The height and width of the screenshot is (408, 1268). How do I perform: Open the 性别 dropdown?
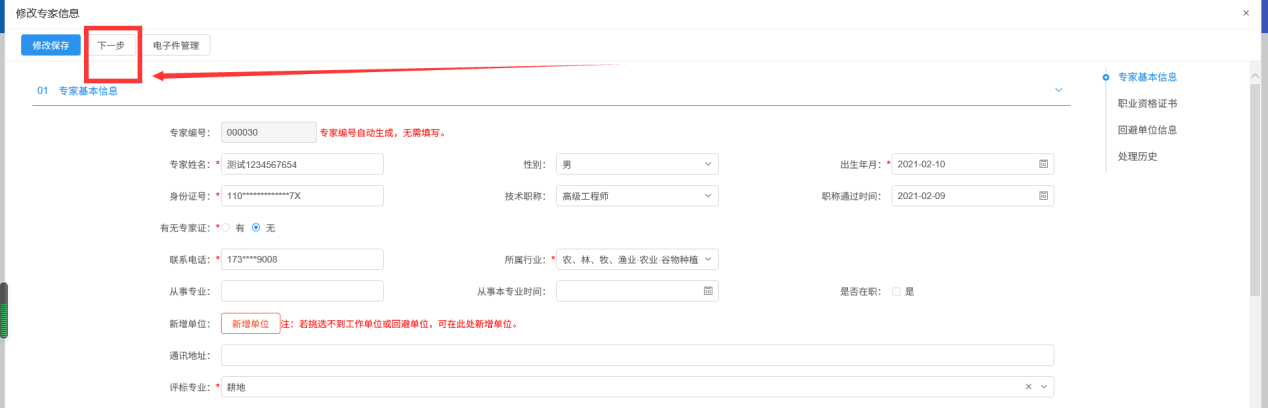[637, 164]
